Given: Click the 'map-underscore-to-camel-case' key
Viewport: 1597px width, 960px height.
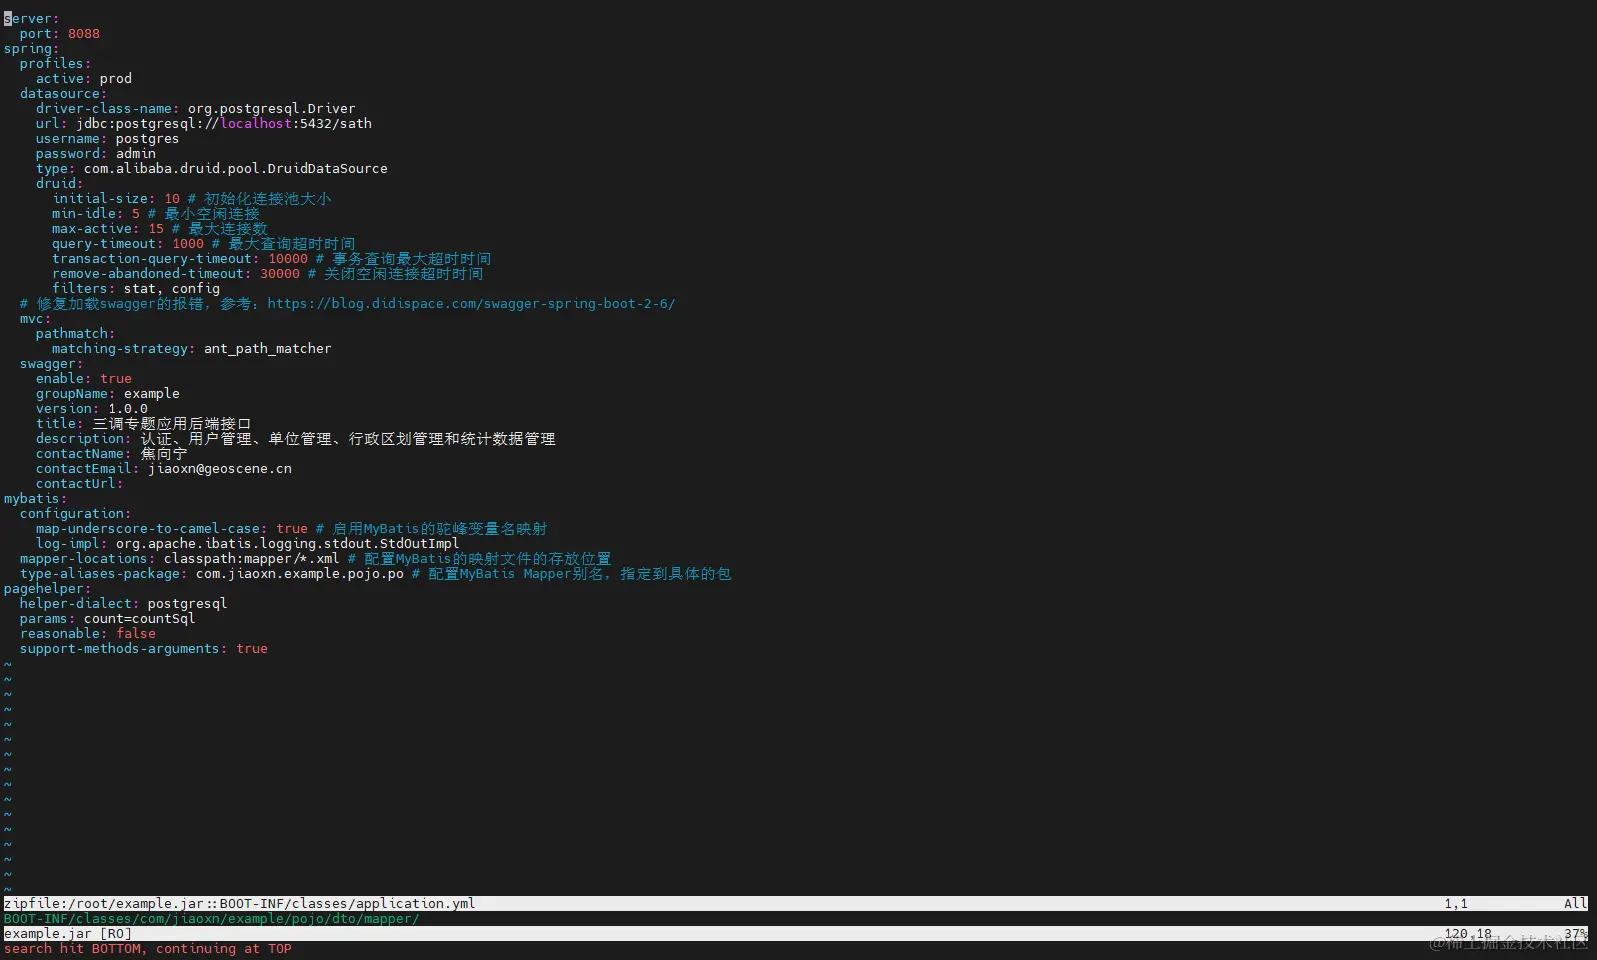Looking at the screenshot, I should click(x=148, y=529).
